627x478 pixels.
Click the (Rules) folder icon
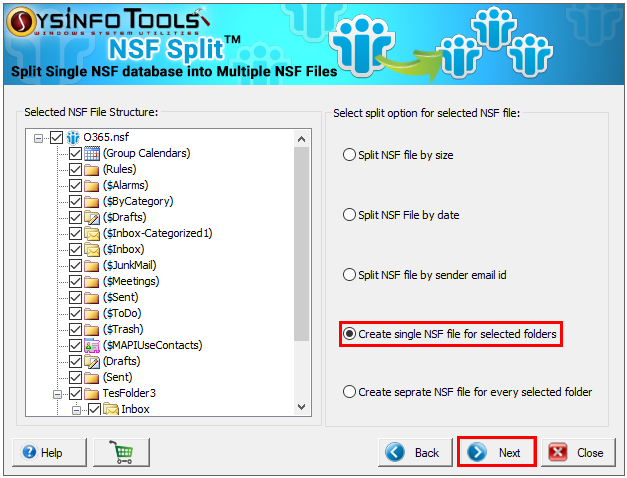point(92,170)
